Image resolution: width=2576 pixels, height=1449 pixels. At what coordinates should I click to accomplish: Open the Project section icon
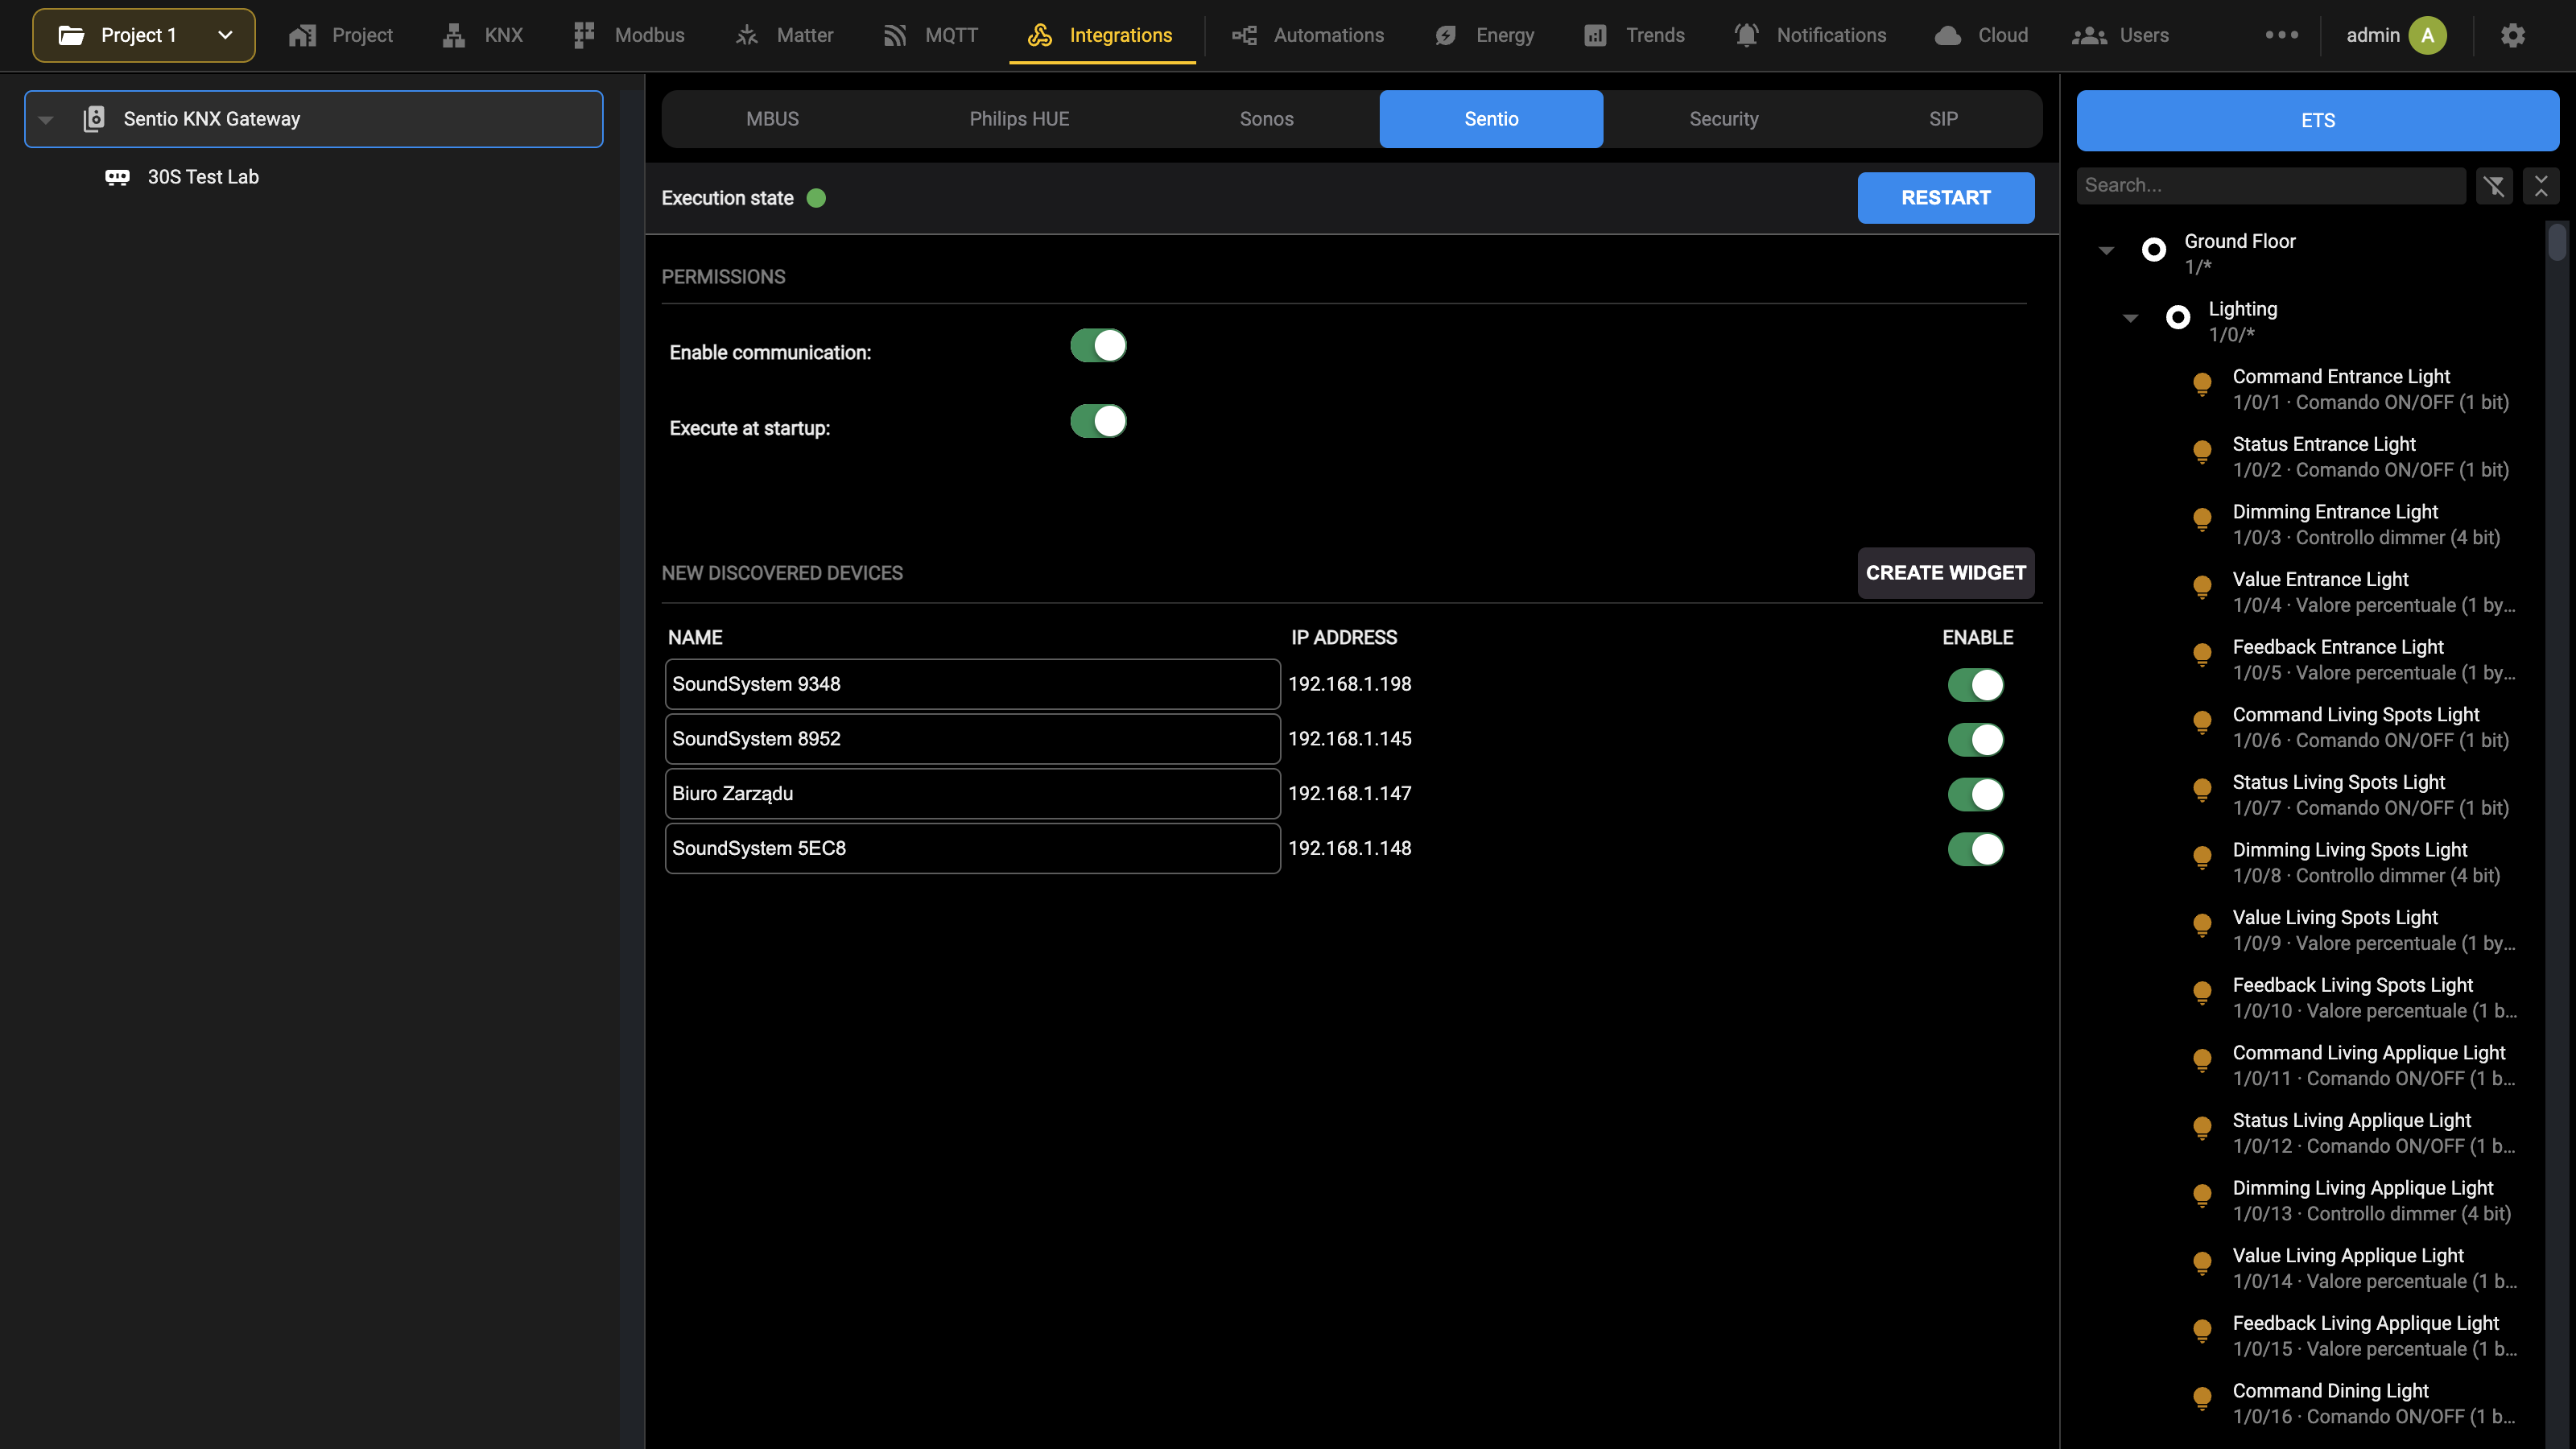302,36
